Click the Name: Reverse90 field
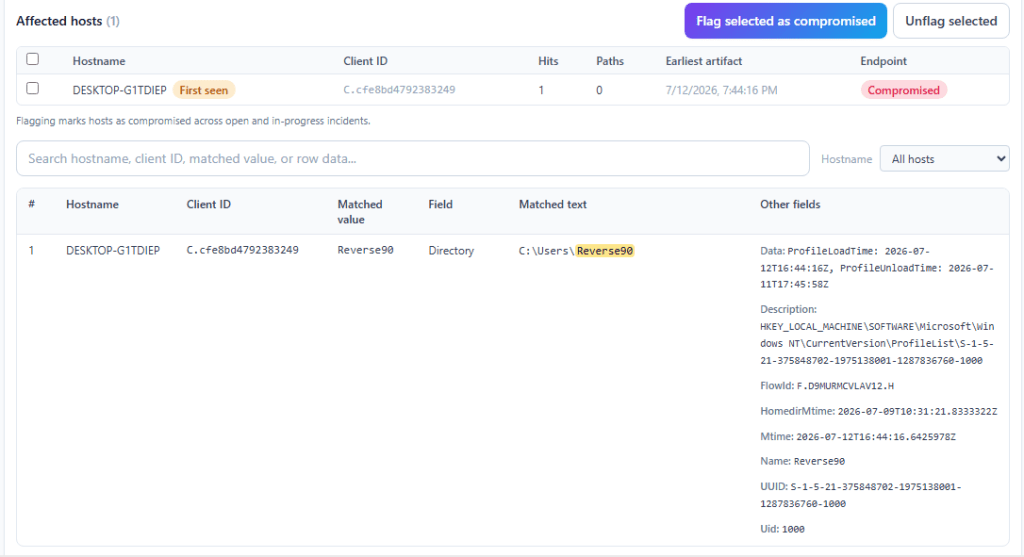The width and height of the screenshot is (1024, 557). (x=803, y=461)
